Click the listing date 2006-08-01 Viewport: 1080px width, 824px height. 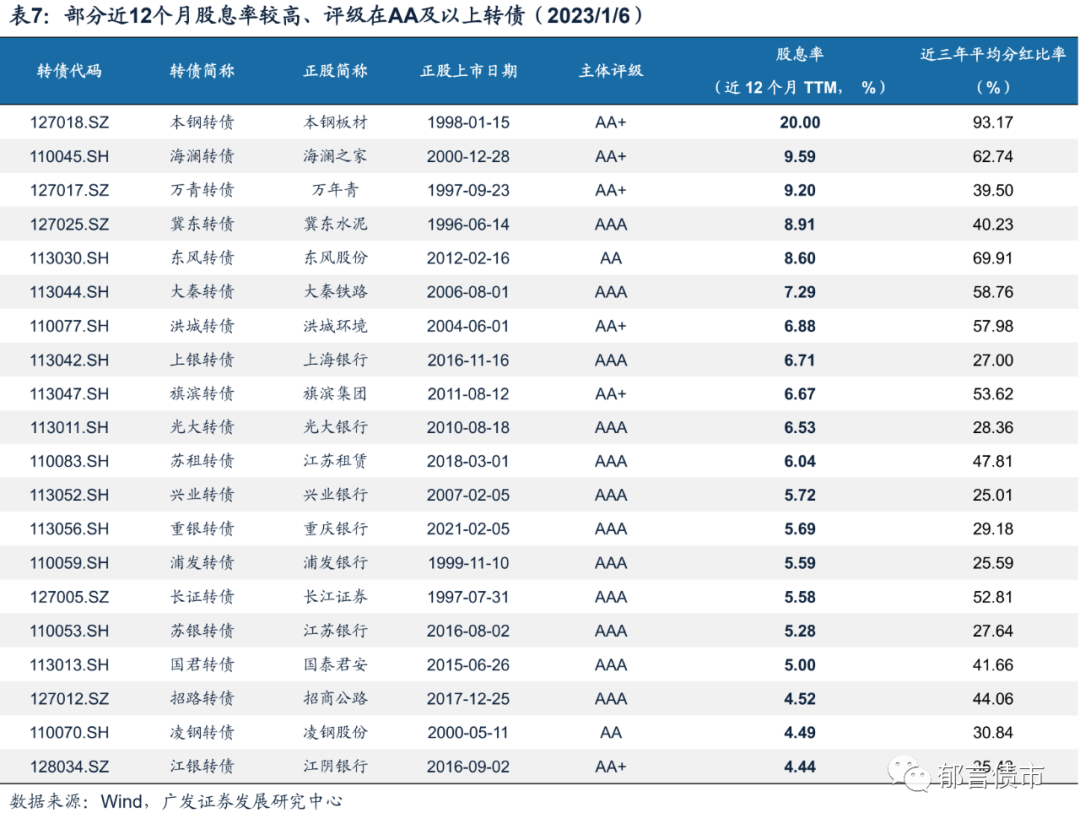coord(468,292)
